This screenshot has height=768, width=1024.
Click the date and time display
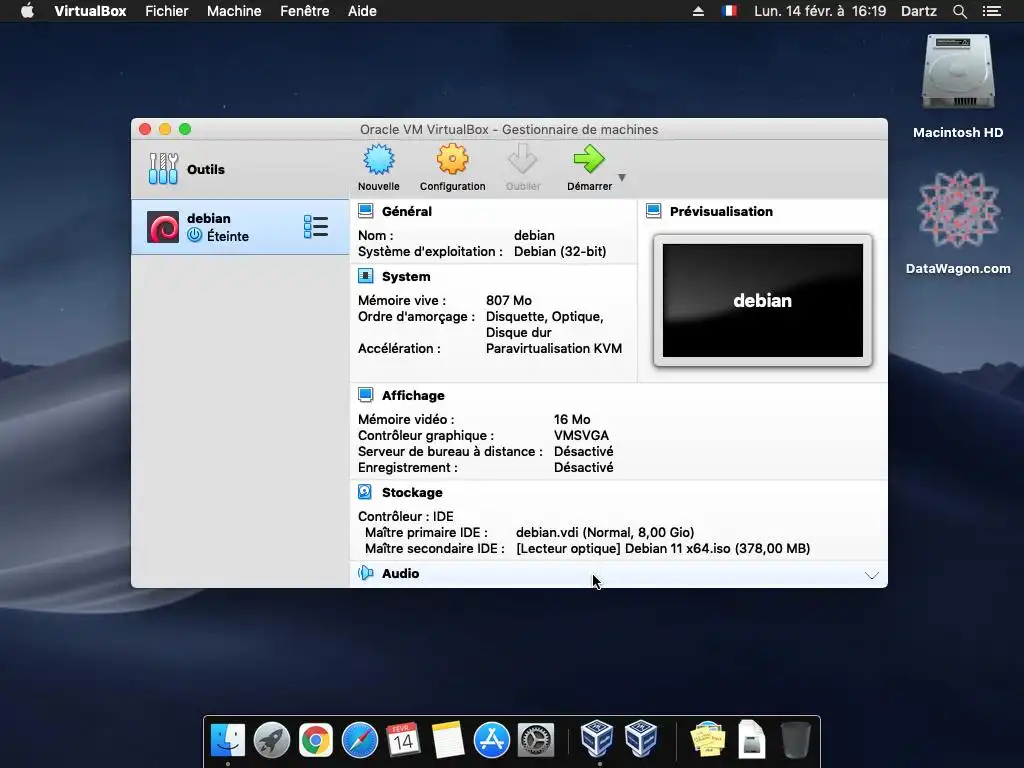tap(820, 11)
